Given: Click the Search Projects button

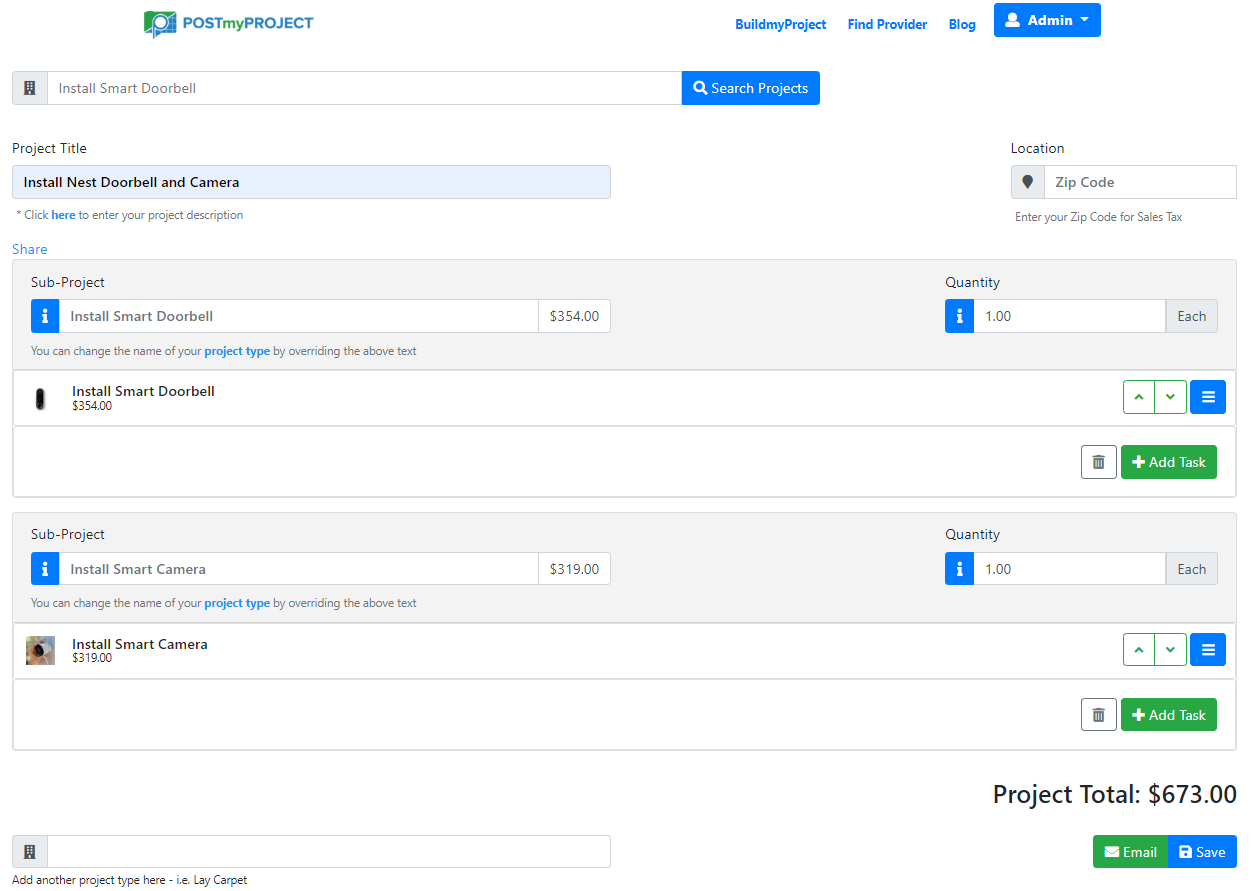Looking at the screenshot, I should click(751, 88).
